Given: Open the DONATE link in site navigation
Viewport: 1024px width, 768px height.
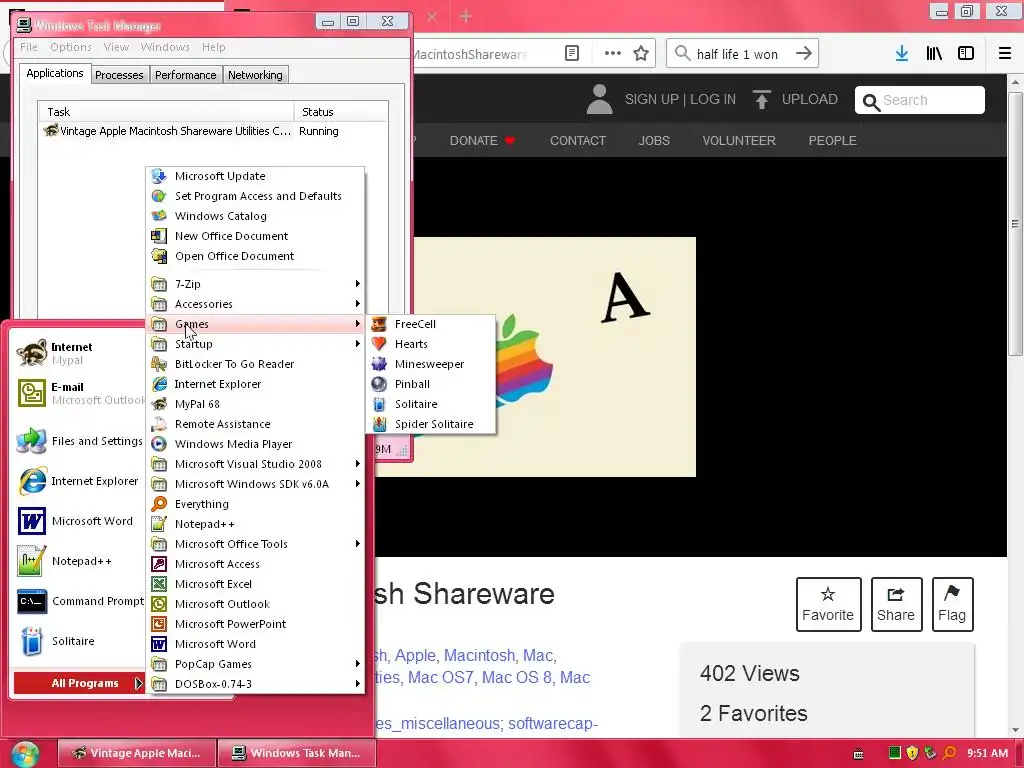Looking at the screenshot, I should [x=482, y=140].
